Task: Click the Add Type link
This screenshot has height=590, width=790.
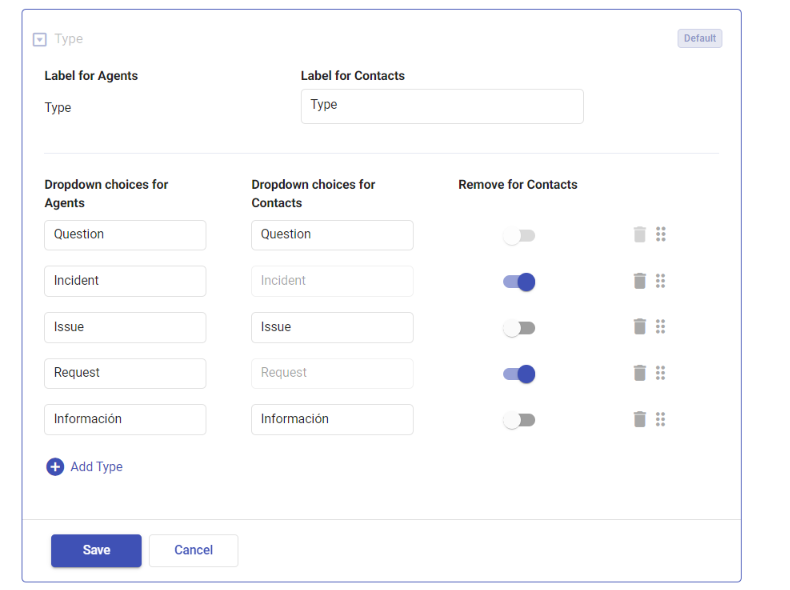Action: click(97, 467)
